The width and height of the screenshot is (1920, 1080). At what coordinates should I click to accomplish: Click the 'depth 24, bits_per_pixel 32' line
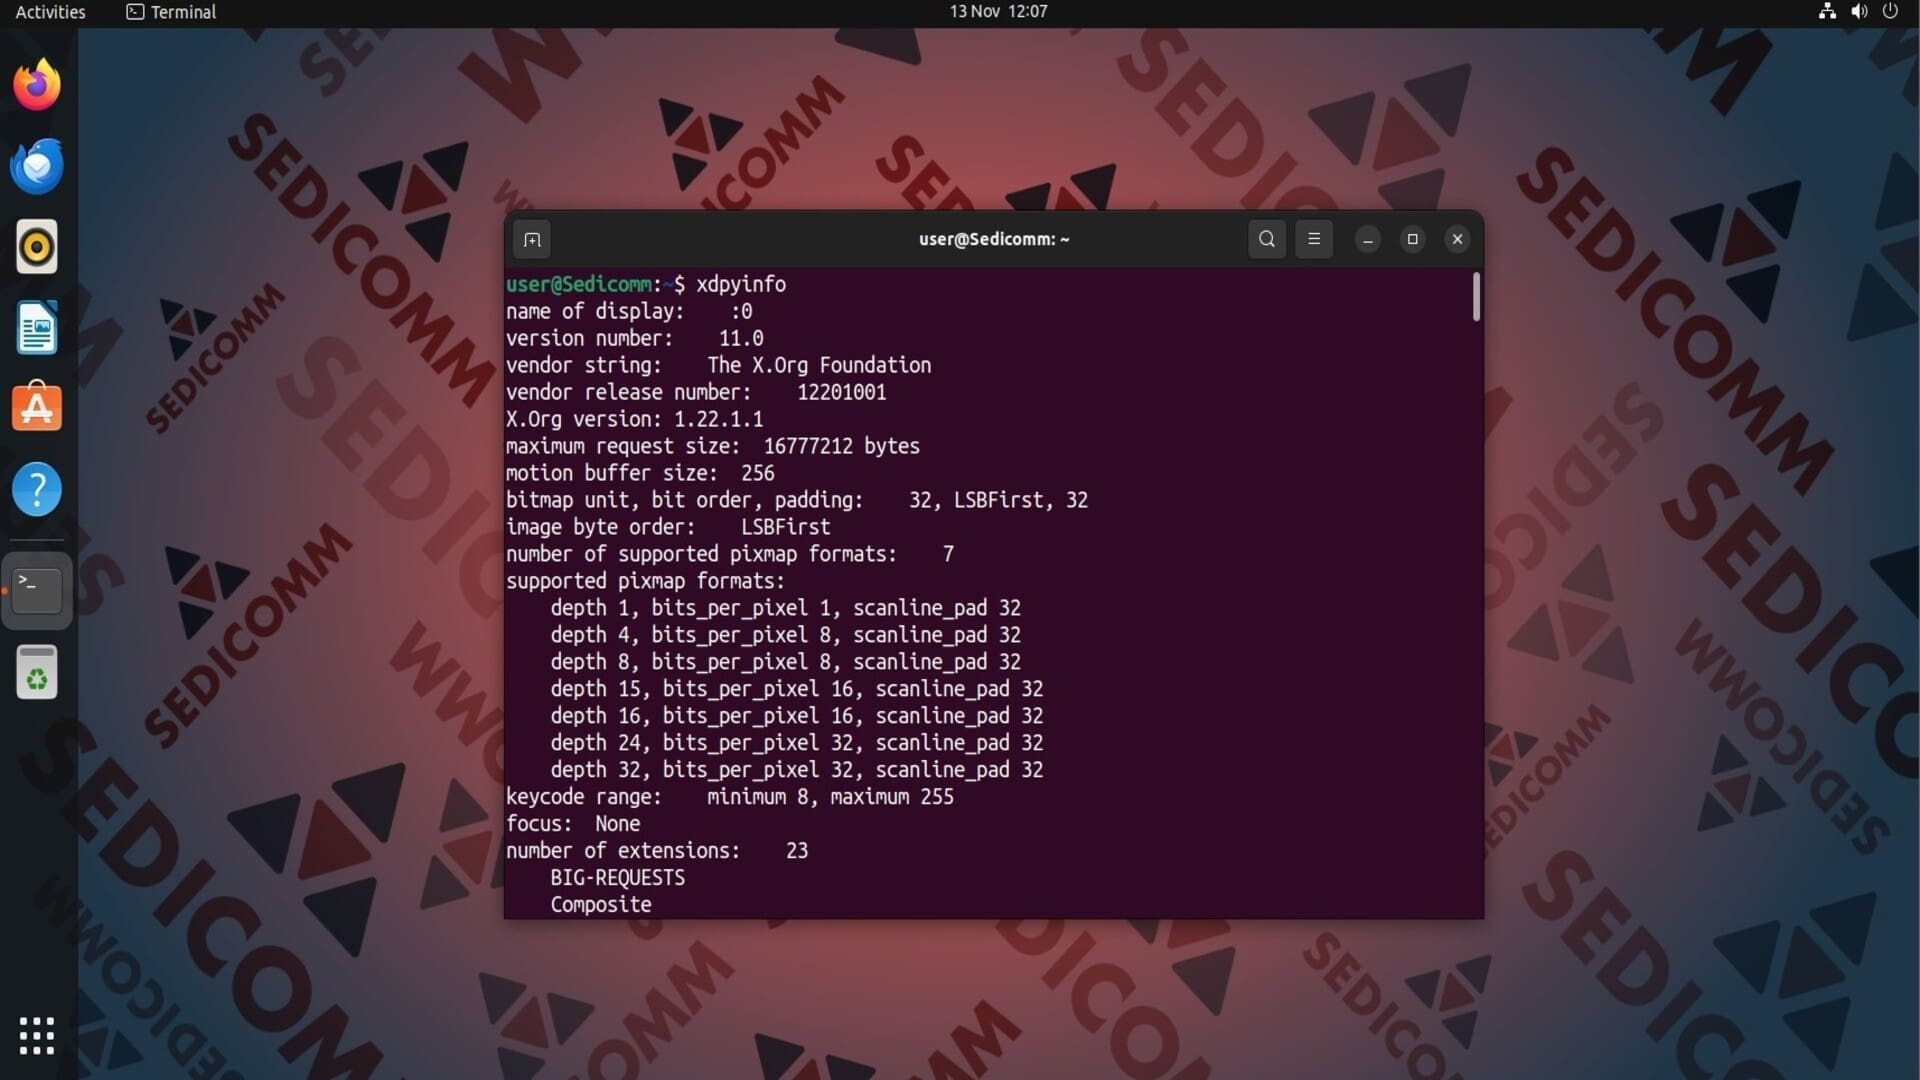click(x=797, y=743)
